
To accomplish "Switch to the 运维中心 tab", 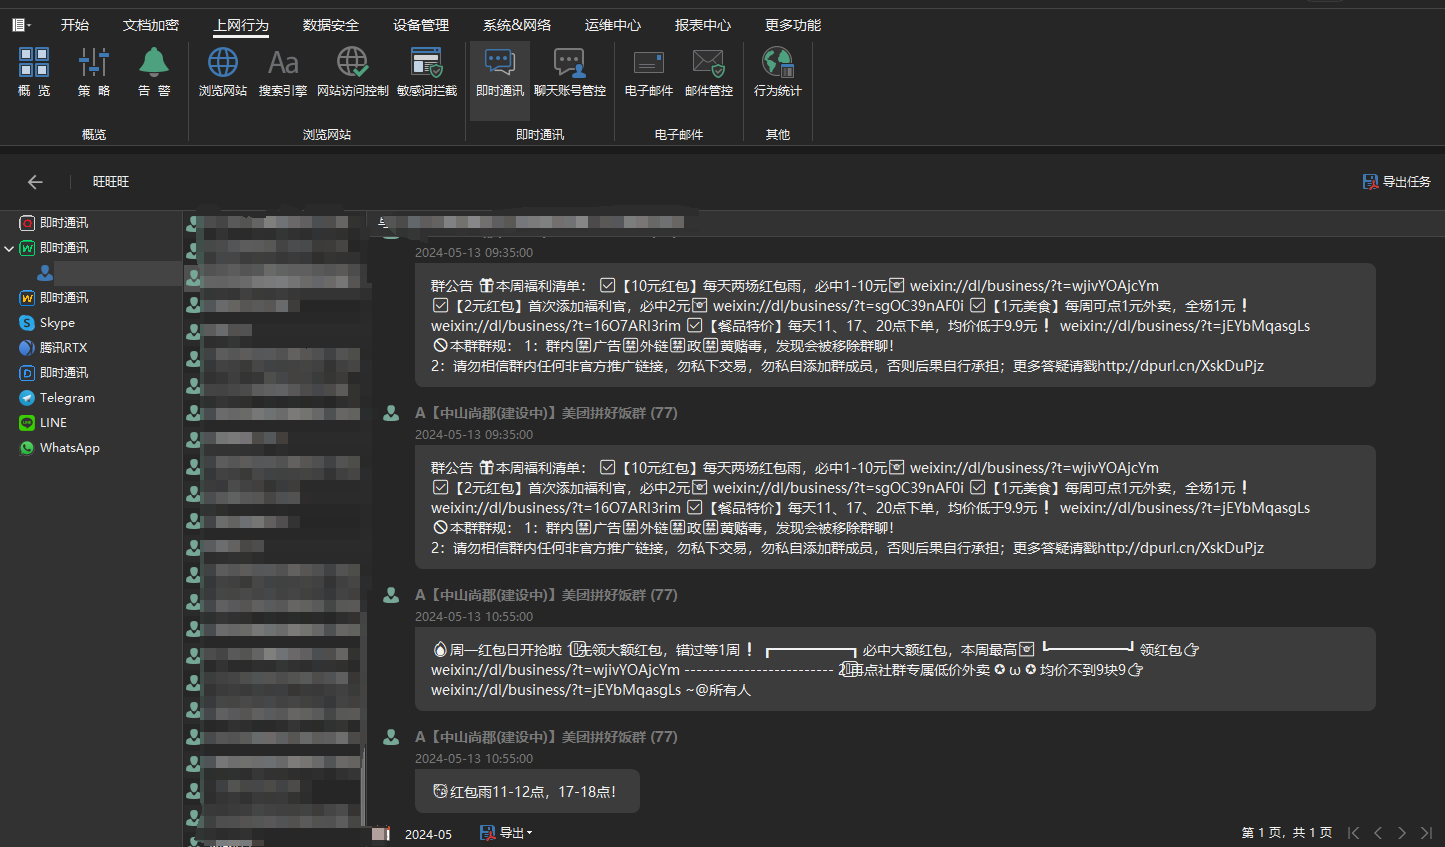I will click(613, 25).
